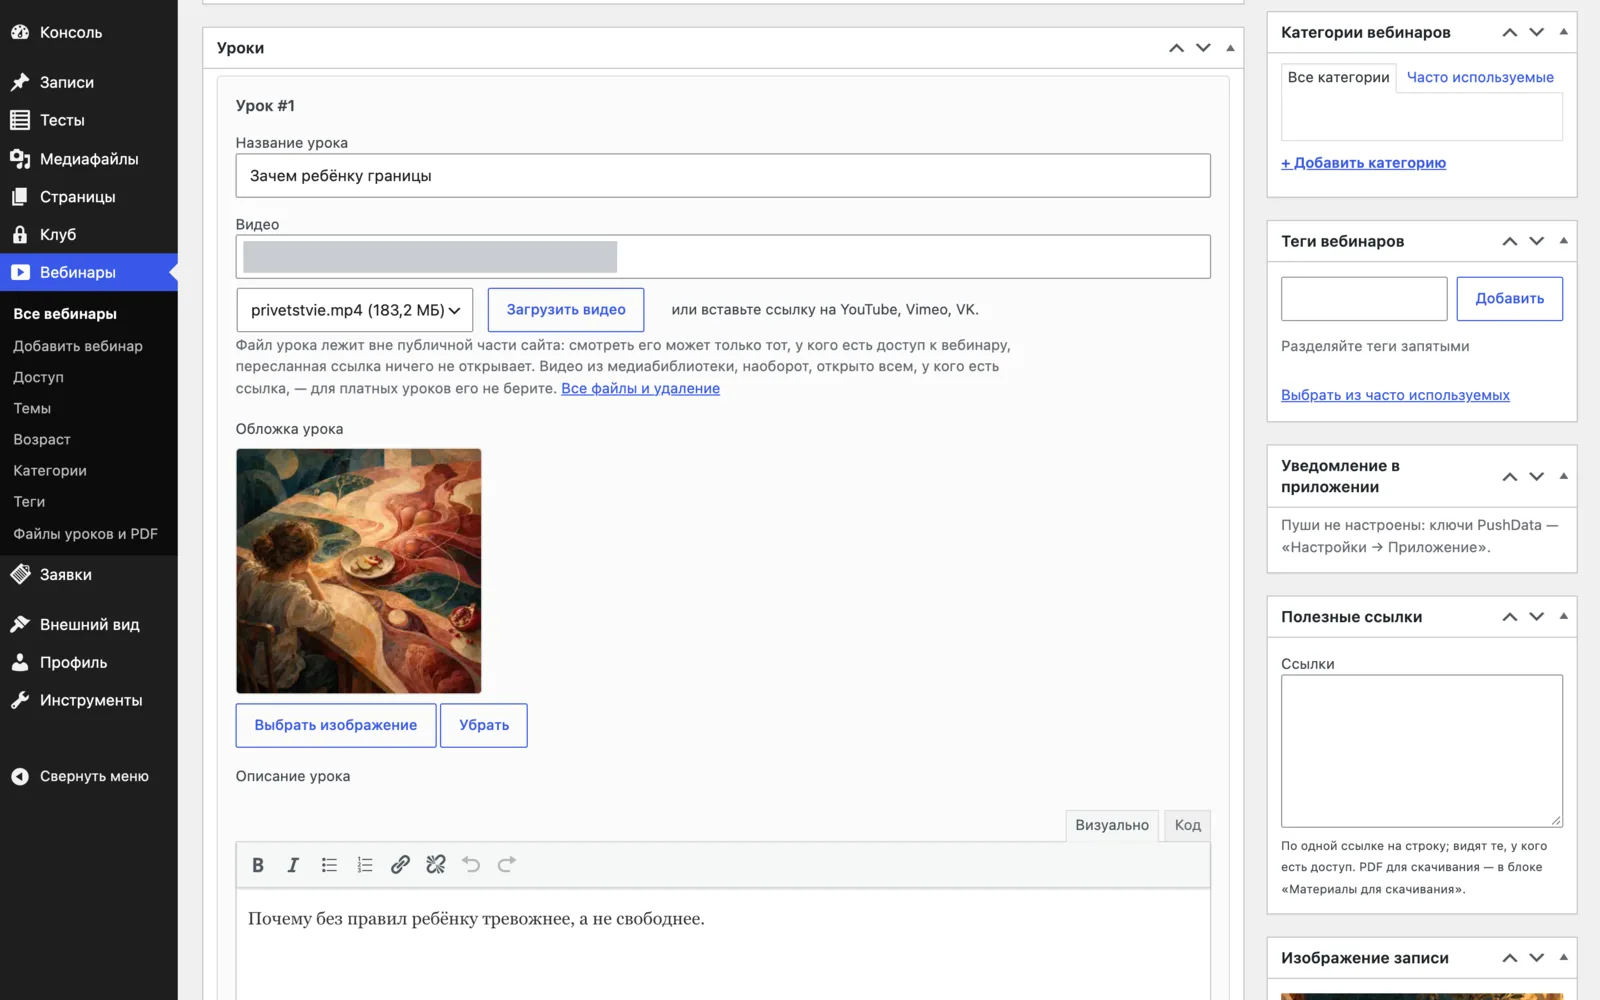This screenshot has height=1000, width=1600.
Task: Switch the editor to the Код tab
Action: pyautogui.click(x=1188, y=825)
